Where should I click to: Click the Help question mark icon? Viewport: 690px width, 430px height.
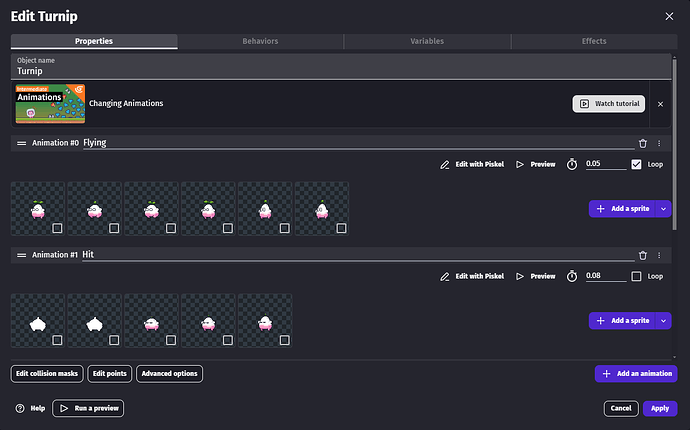[x=20, y=408]
